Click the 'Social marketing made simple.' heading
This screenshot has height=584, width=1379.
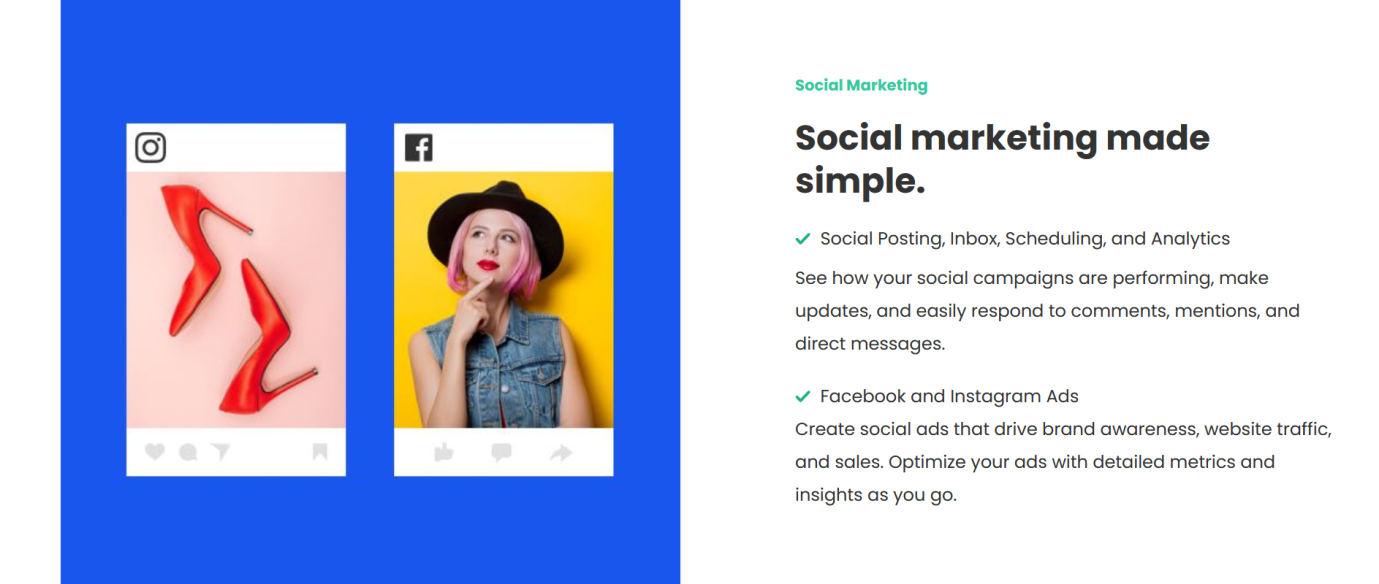pos(1002,158)
